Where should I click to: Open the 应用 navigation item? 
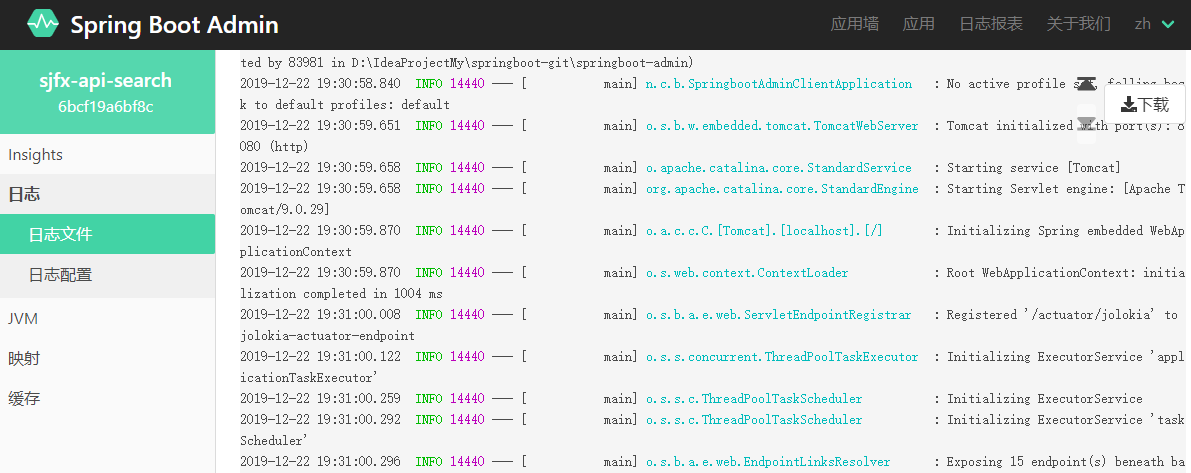(918, 24)
